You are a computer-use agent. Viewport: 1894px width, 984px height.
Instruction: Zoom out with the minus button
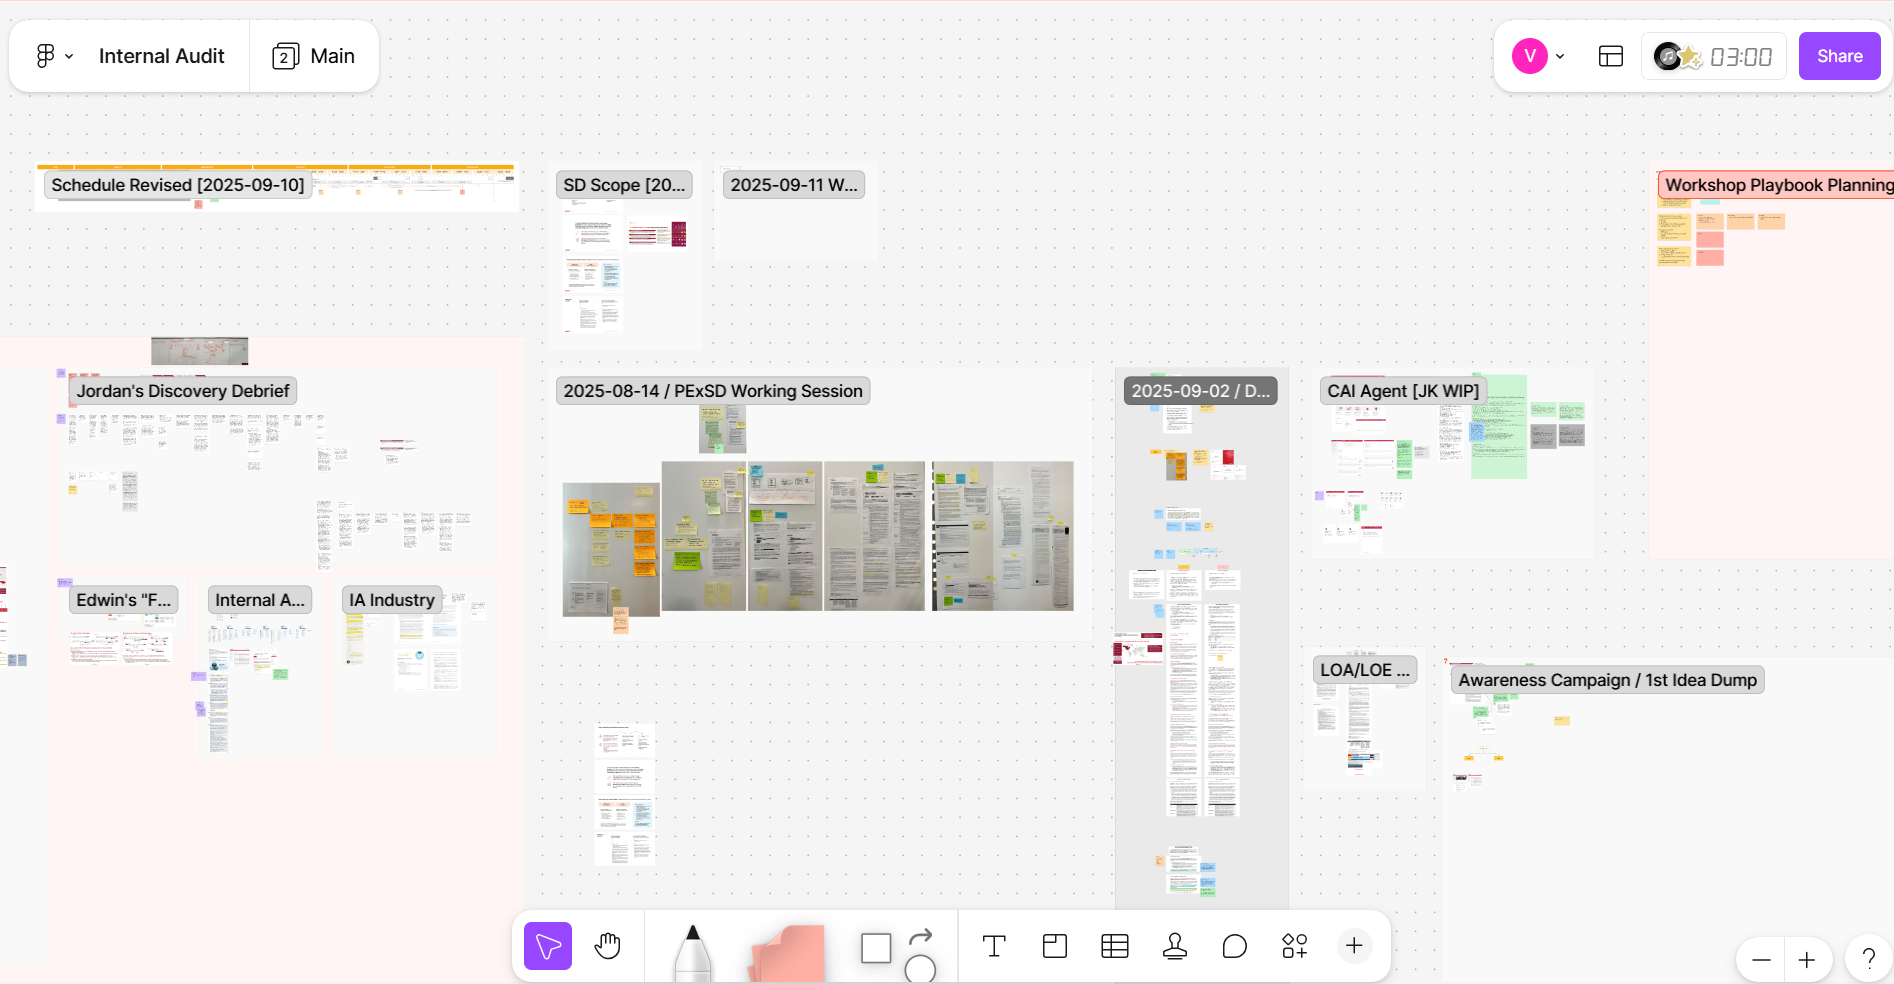point(1761,960)
